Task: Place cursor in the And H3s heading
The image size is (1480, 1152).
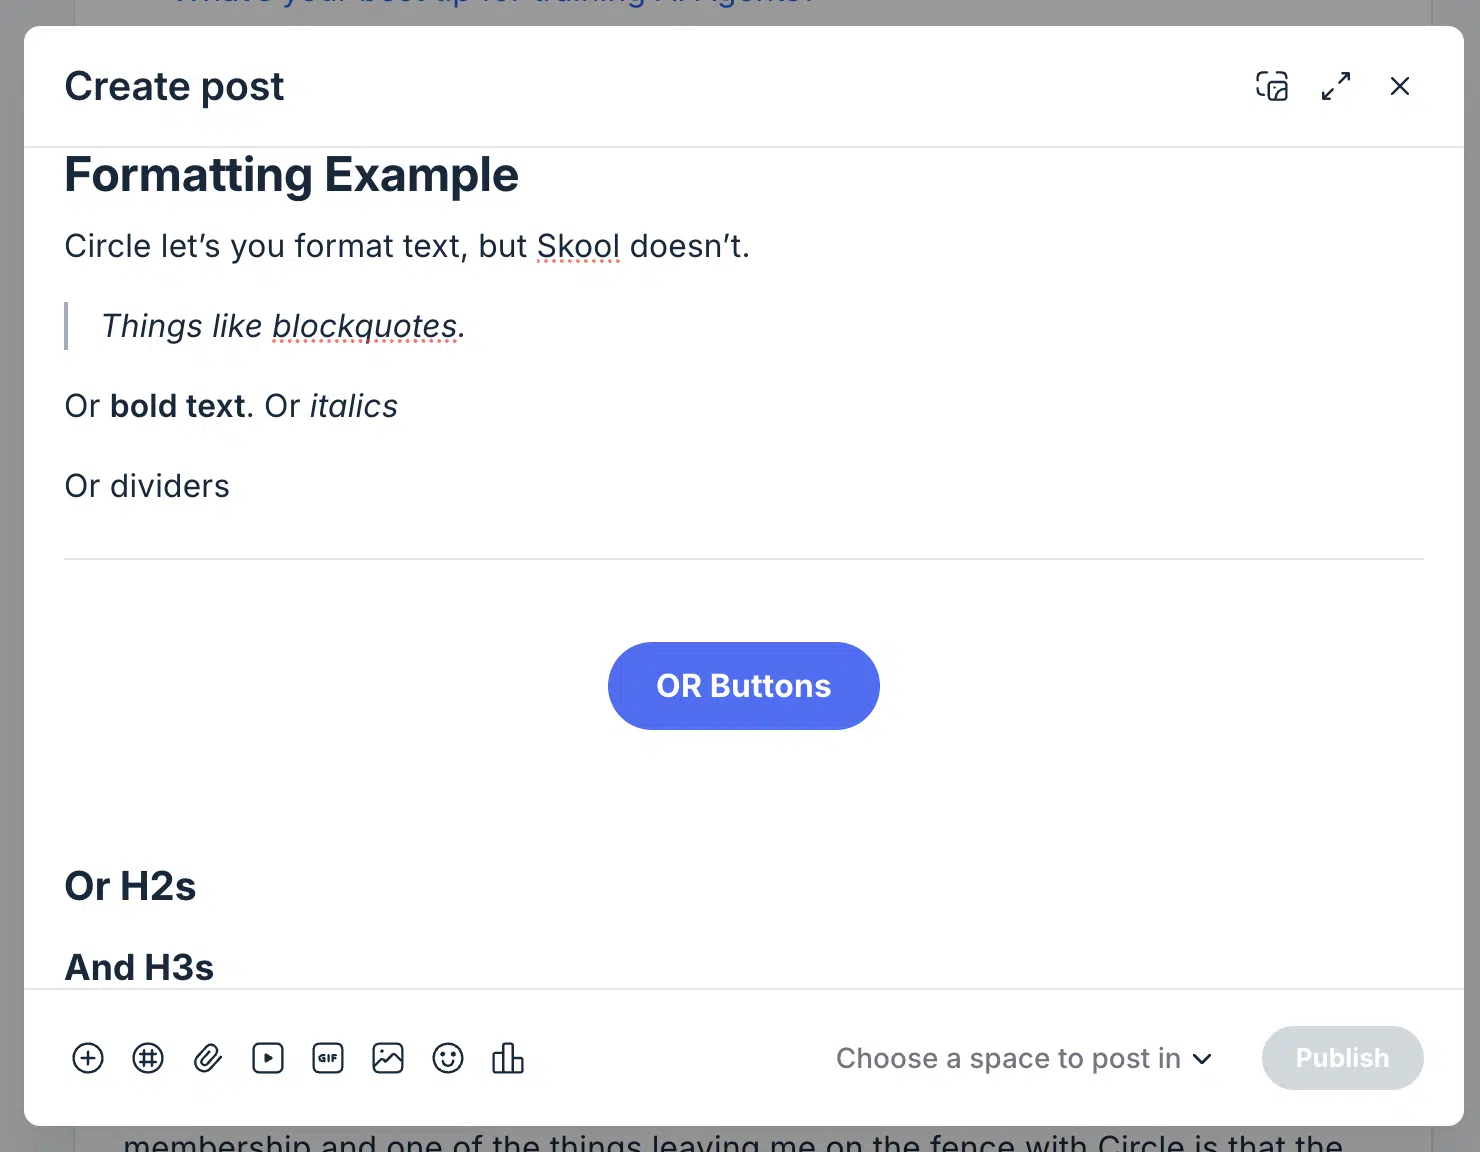Action: pos(139,967)
